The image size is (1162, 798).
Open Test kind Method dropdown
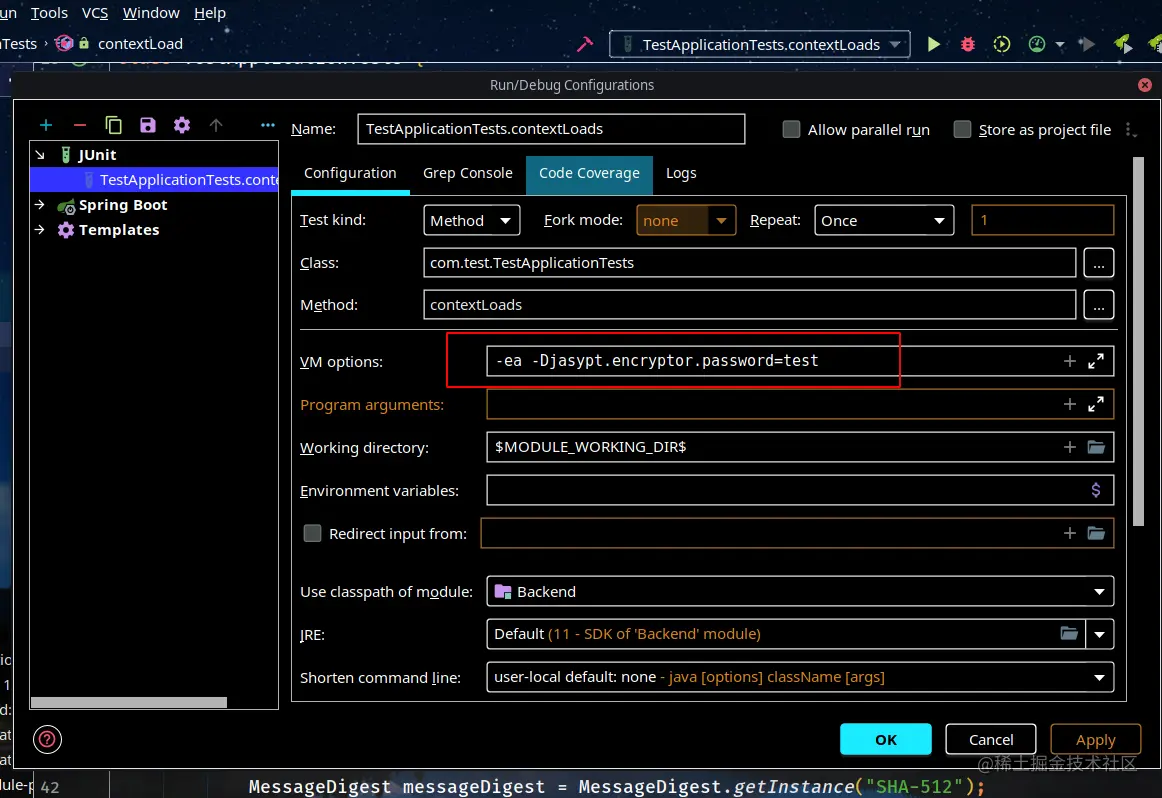(471, 220)
